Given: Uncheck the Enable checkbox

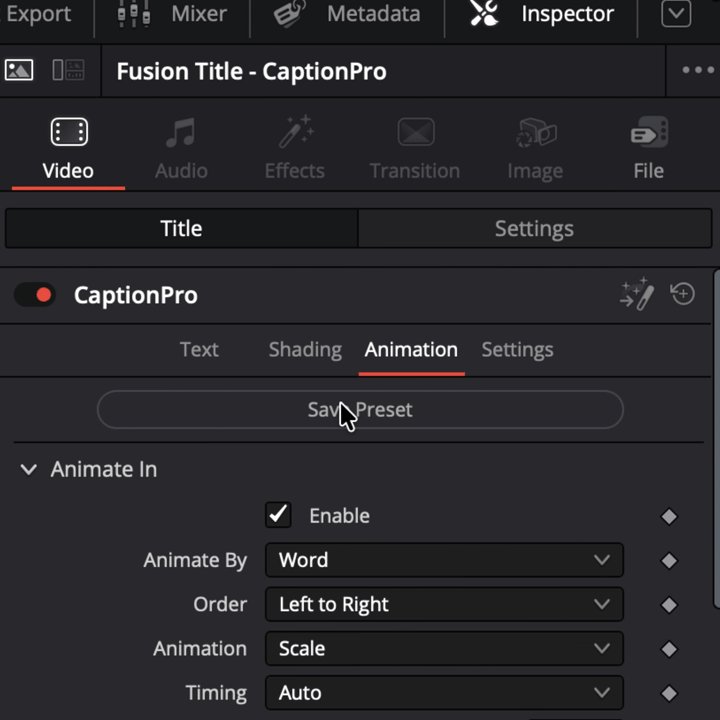Looking at the screenshot, I should 278,515.
